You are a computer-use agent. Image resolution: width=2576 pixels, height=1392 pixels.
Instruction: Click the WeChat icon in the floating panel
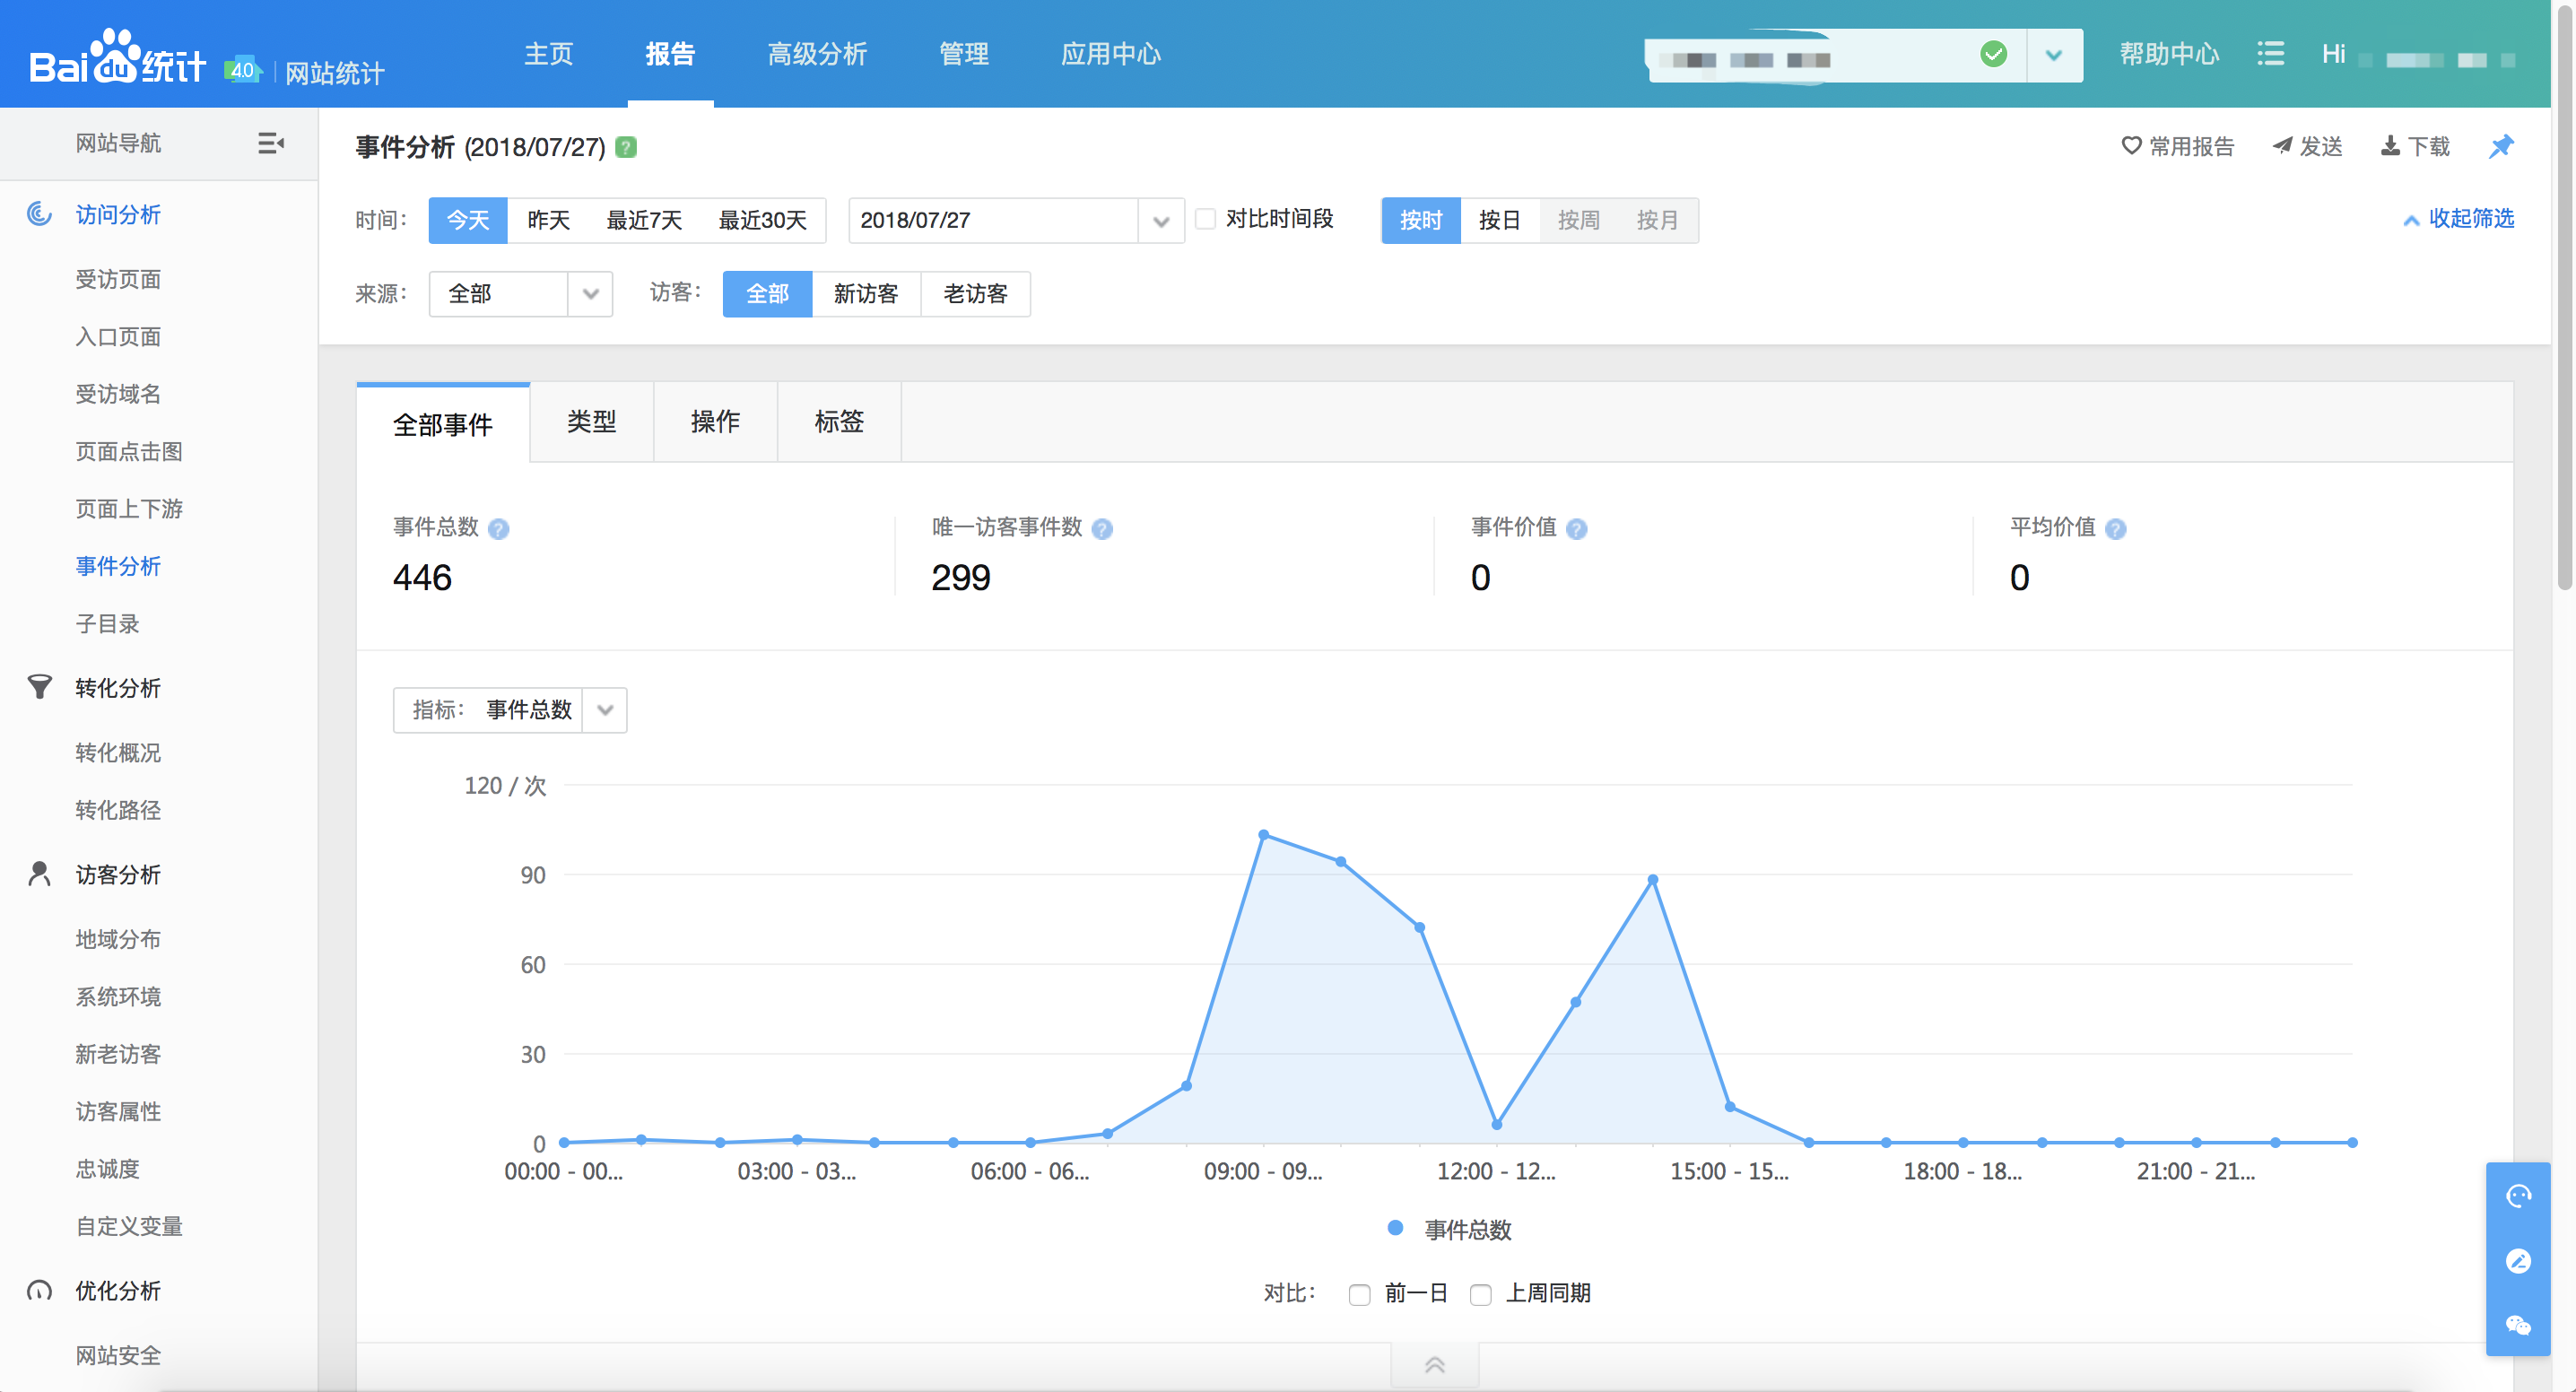[2517, 1326]
